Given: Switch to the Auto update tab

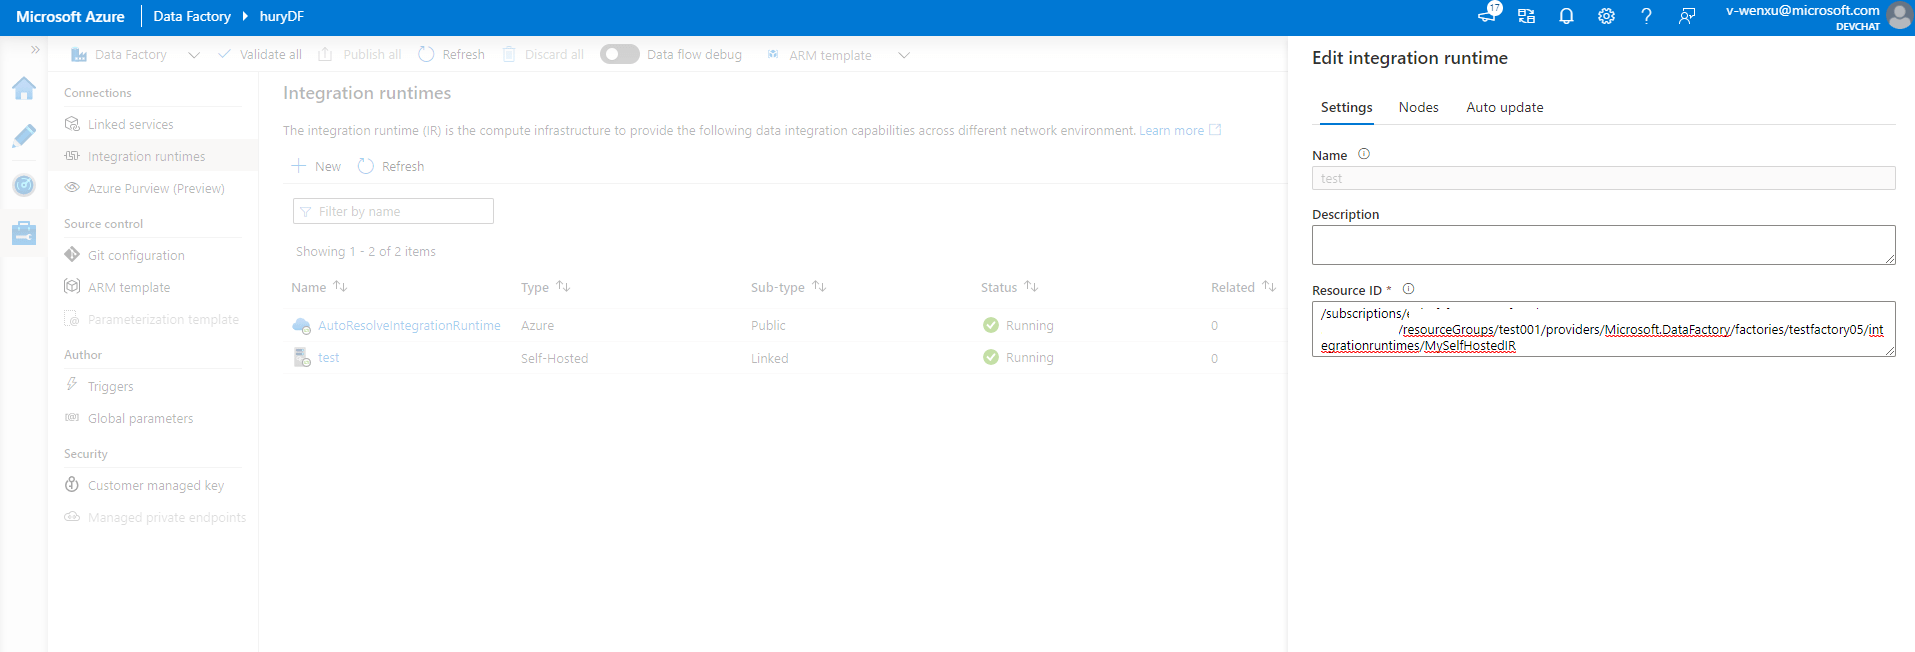Looking at the screenshot, I should 1504,107.
